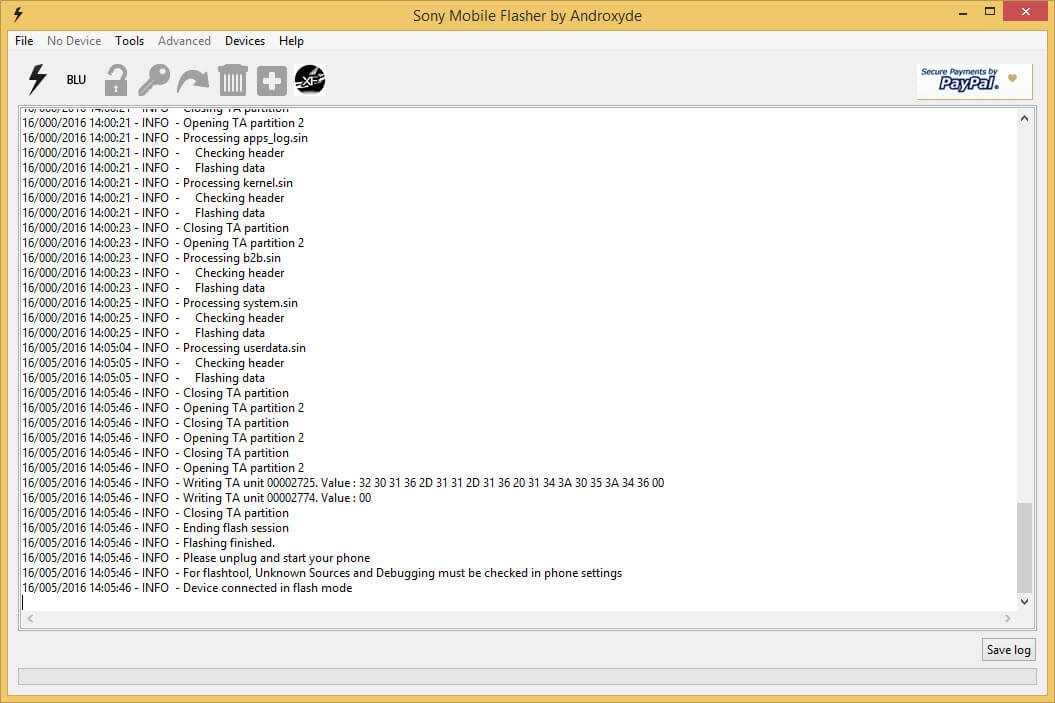Click the BLU bootloader unlock button

pyautogui.click(x=76, y=80)
